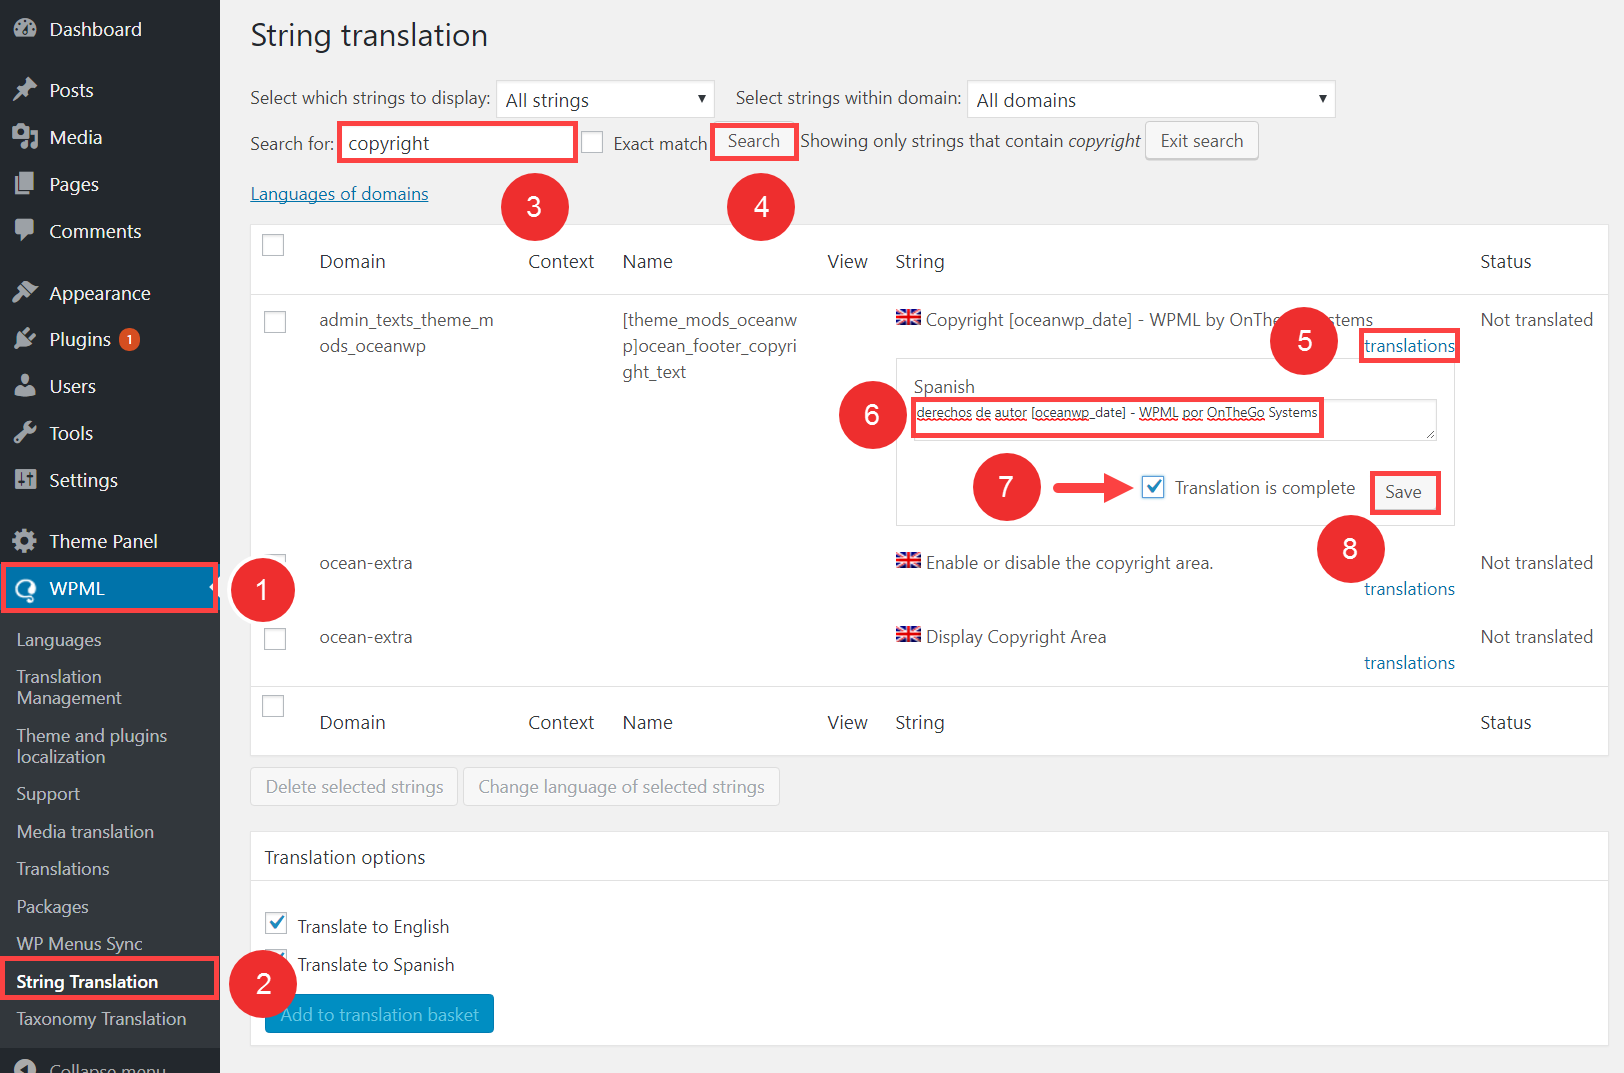Click into the Spanish translation textarea
The height and width of the screenshot is (1073, 1624).
1174,419
